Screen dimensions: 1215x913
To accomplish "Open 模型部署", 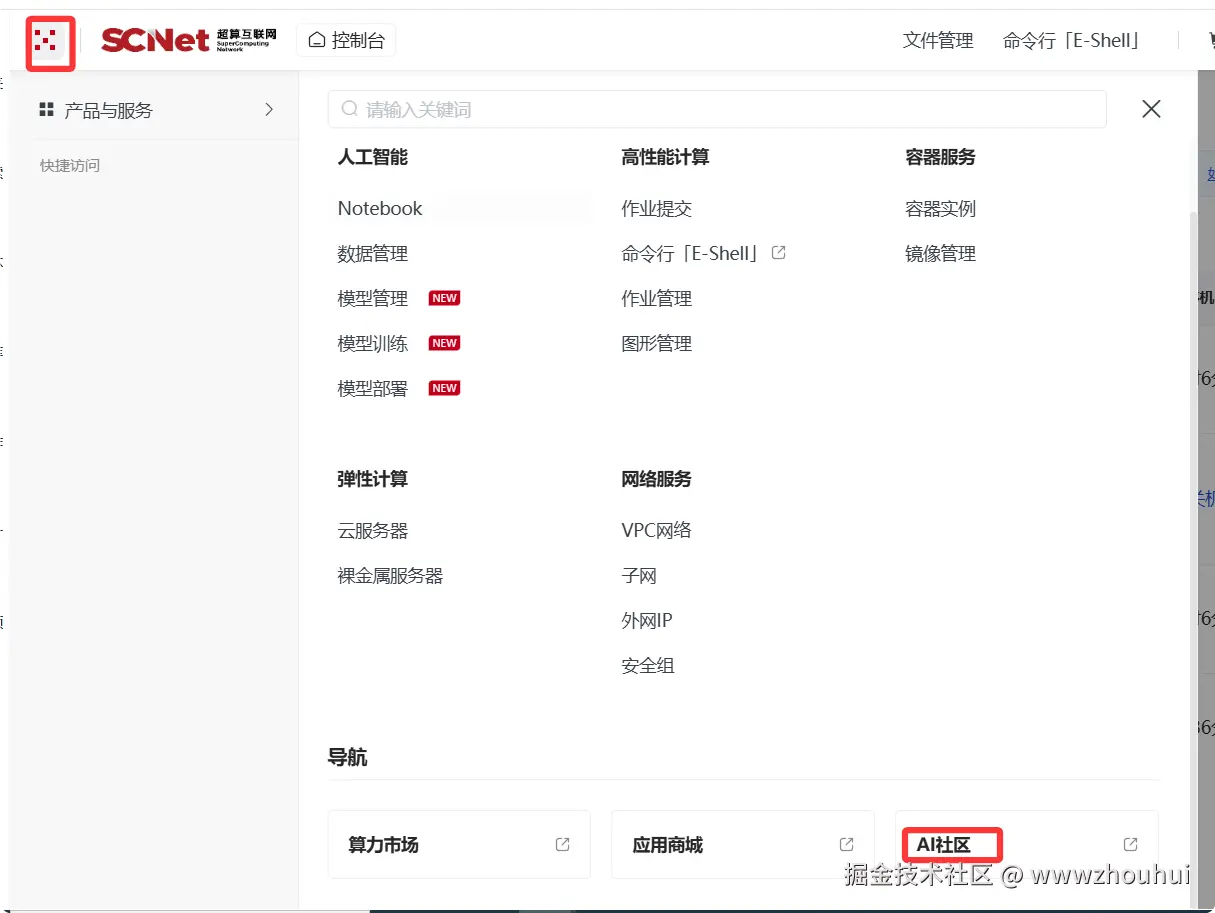I will pyautogui.click(x=373, y=388).
